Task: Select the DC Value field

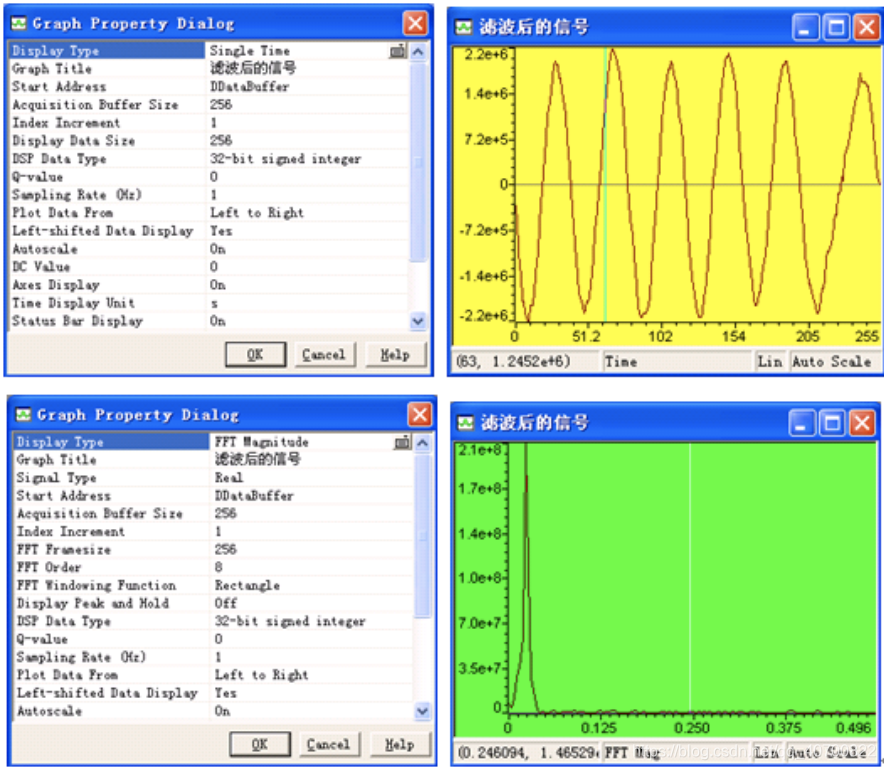Action: click(x=214, y=267)
